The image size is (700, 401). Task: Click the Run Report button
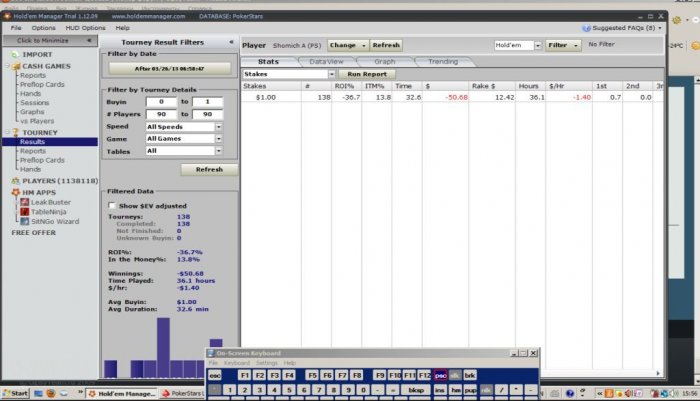pos(367,74)
